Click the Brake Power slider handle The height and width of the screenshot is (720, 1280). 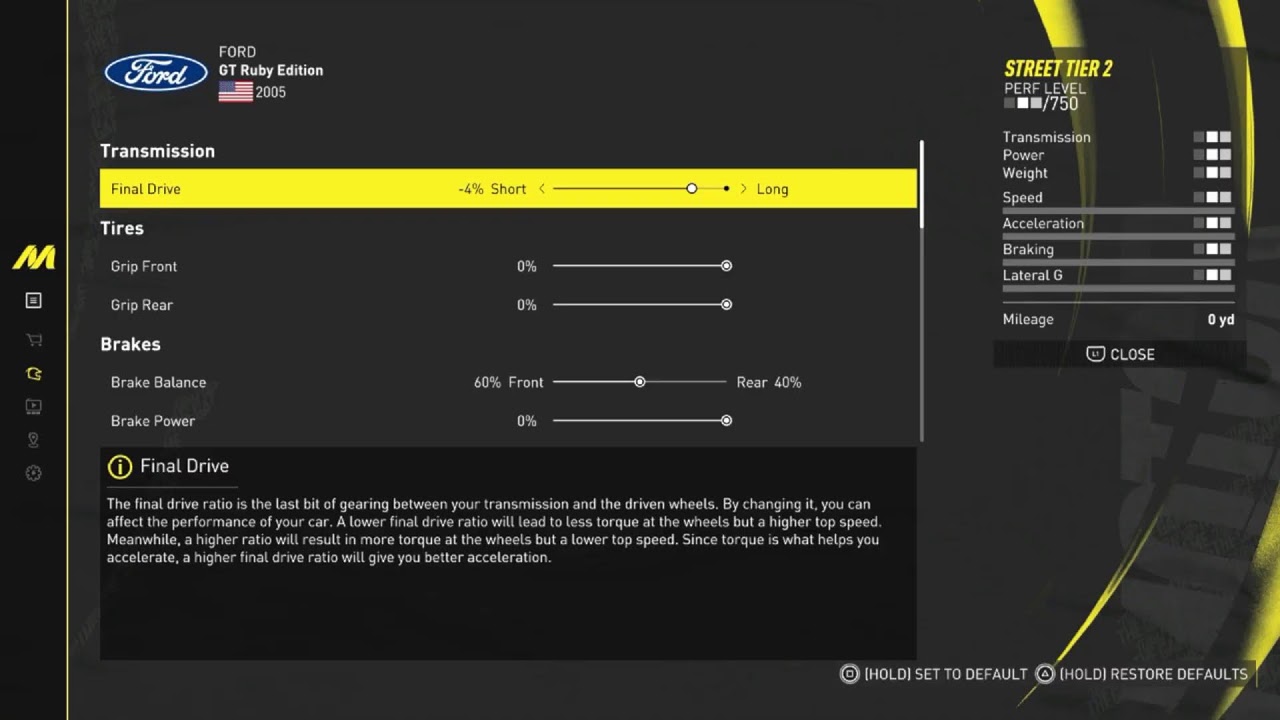(x=726, y=421)
